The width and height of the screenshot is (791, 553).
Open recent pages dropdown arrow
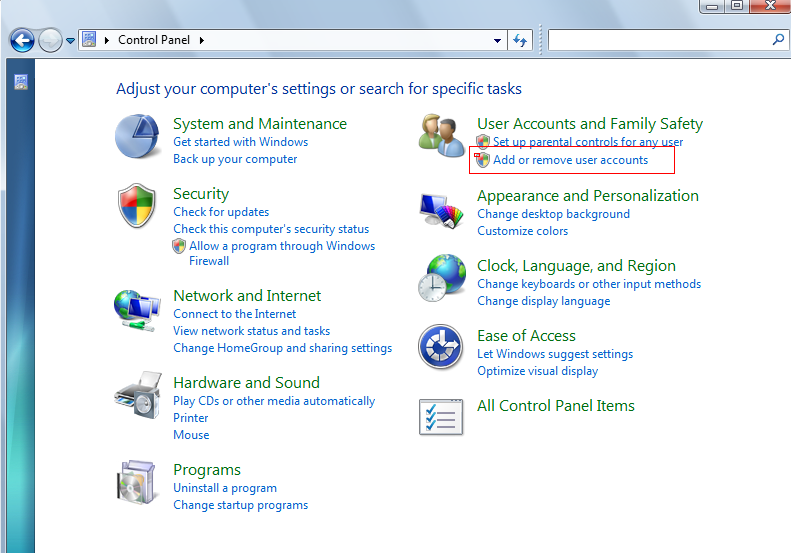[71, 40]
